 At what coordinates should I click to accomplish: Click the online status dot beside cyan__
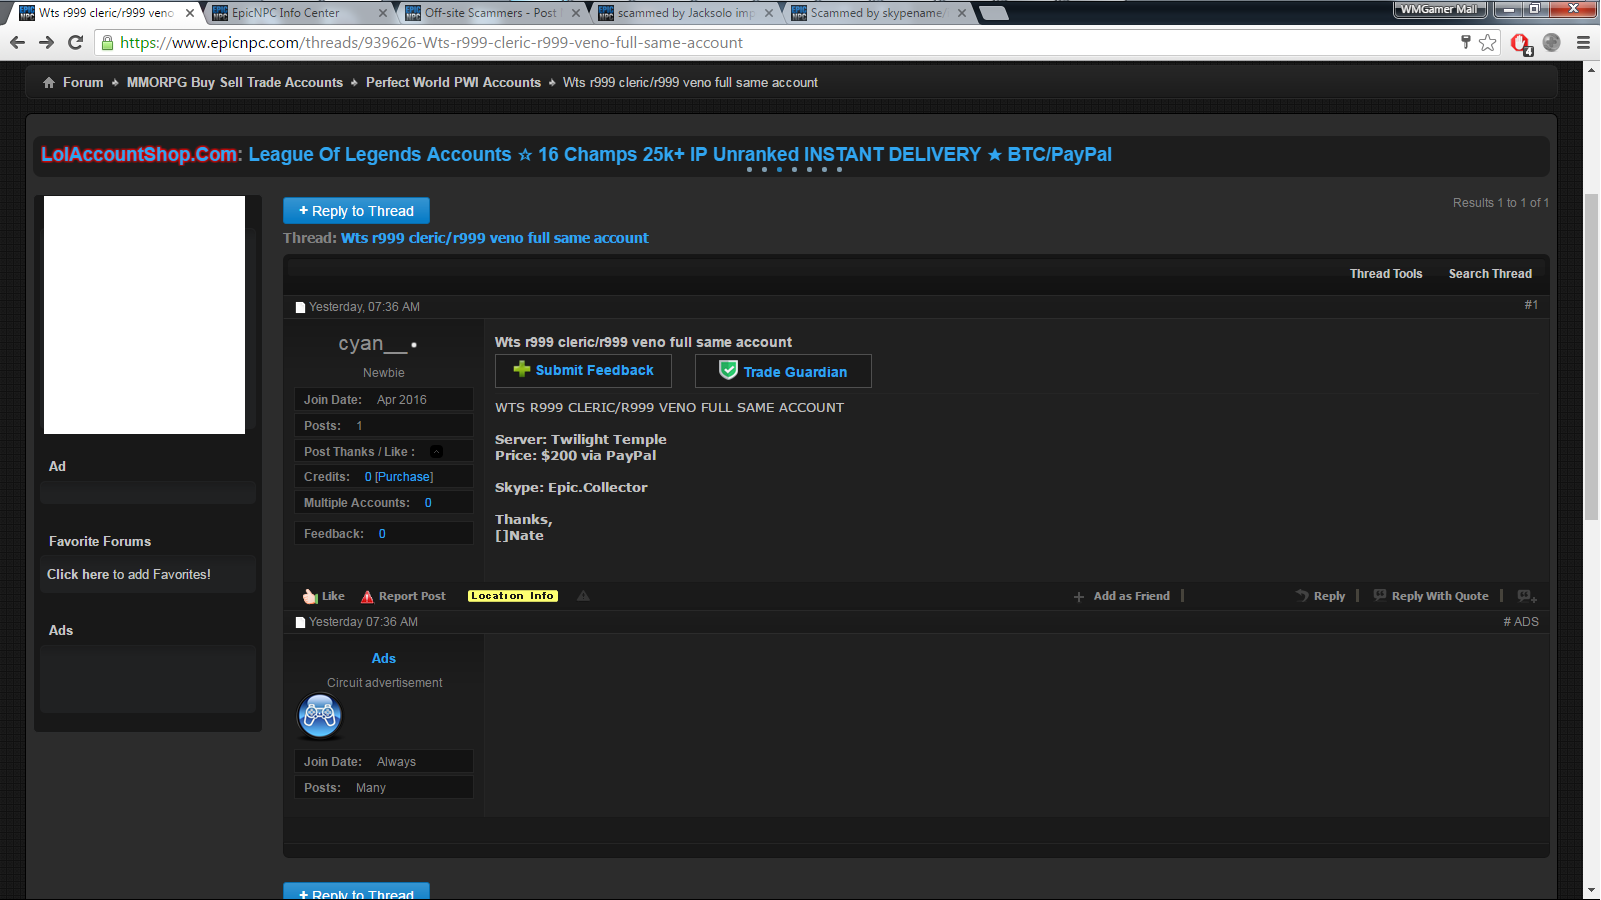[414, 345]
